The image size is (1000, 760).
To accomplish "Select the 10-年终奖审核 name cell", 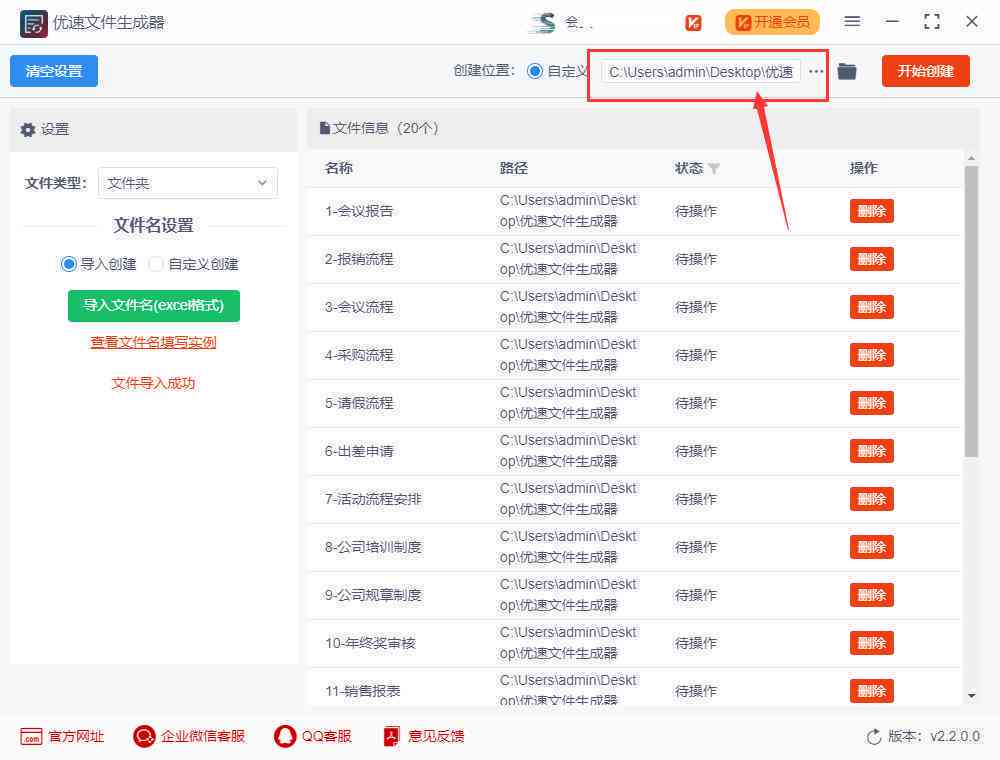I will [x=370, y=643].
